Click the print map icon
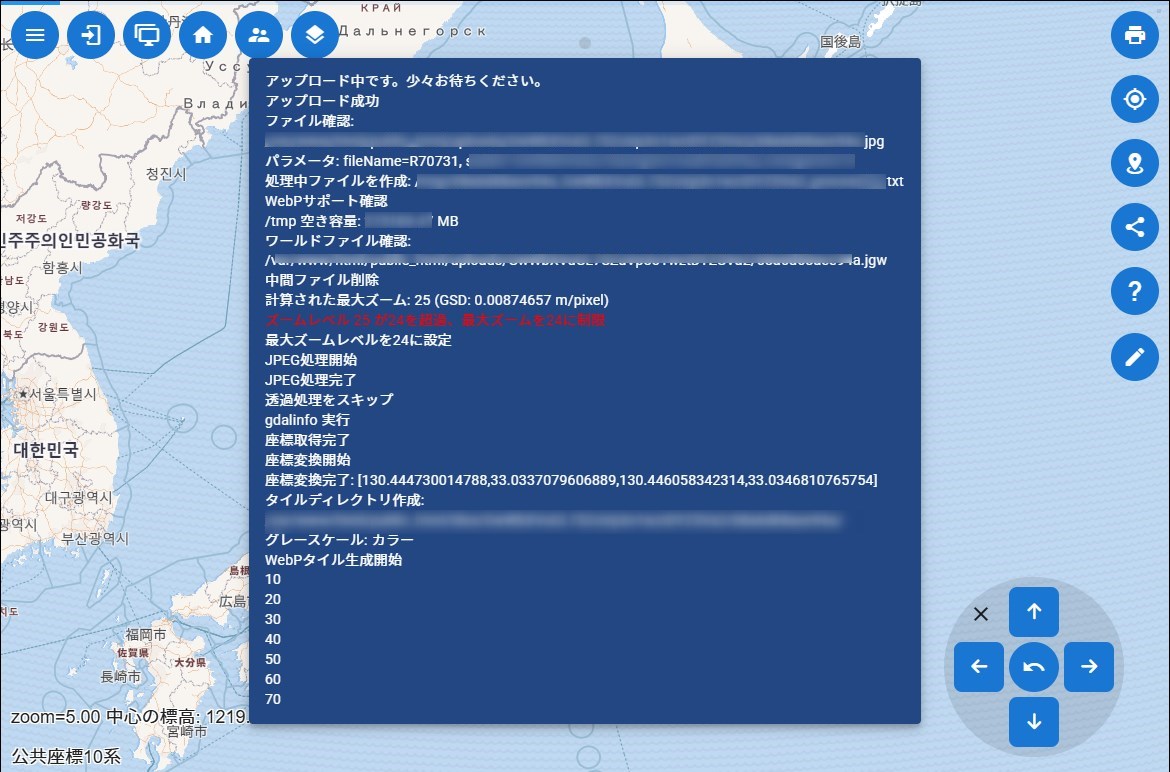The height and width of the screenshot is (772, 1170). (x=1135, y=36)
